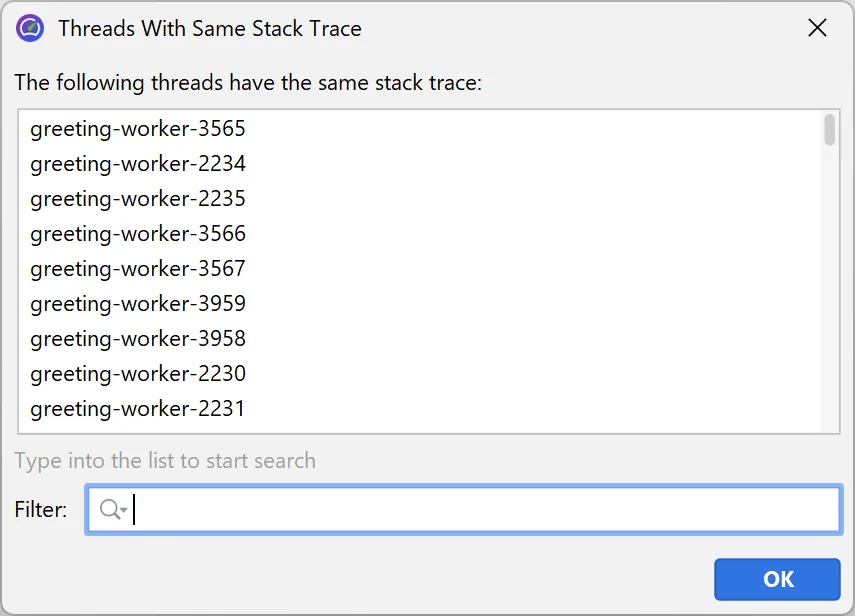Focus the Filter text input field
Image resolution: width=855 pixels, height=616 pixels.
pos(480,510)
